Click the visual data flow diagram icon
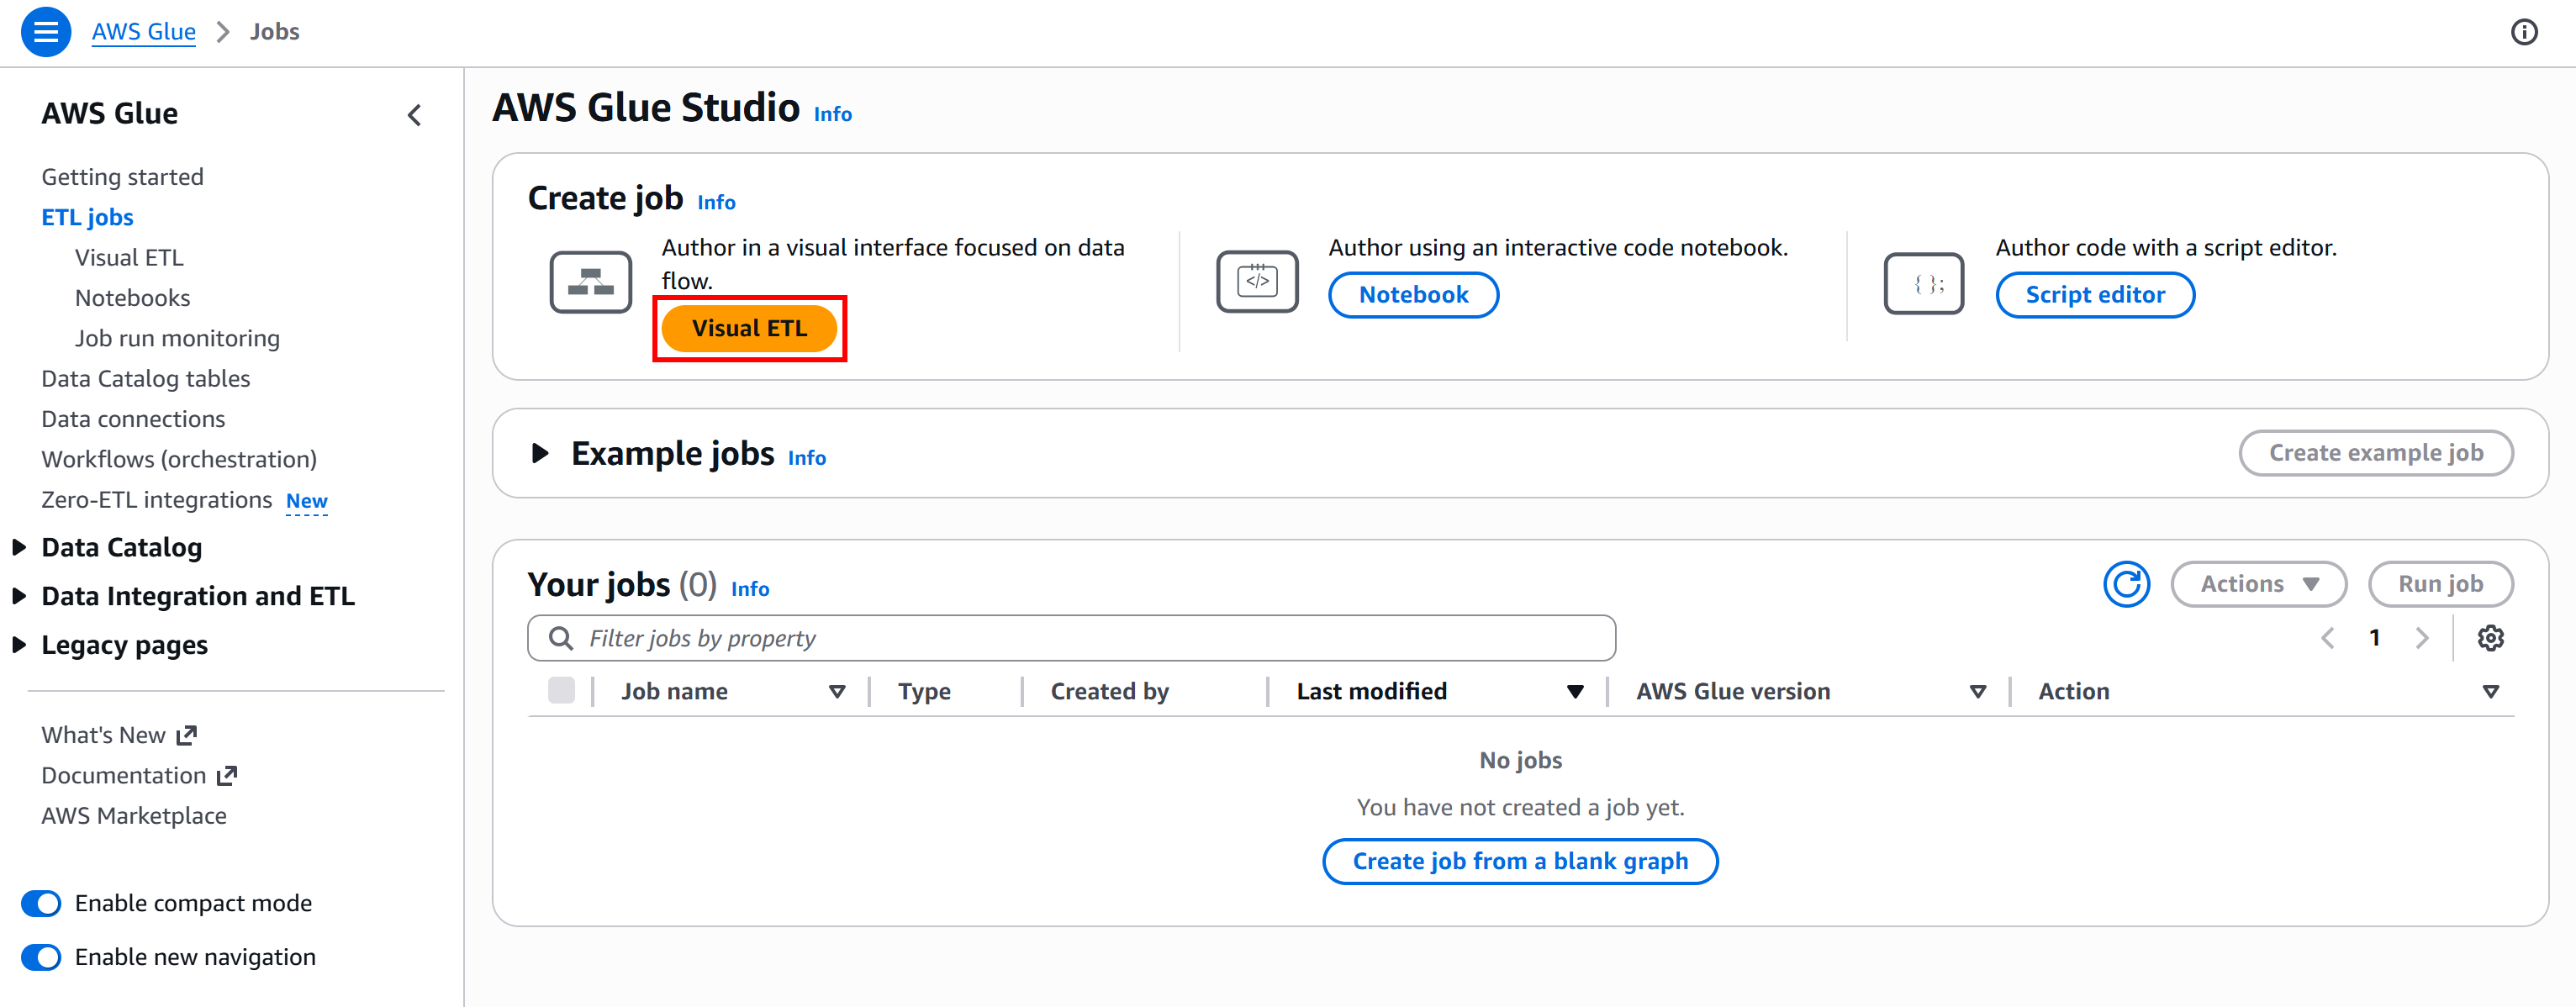 point(590,283)
